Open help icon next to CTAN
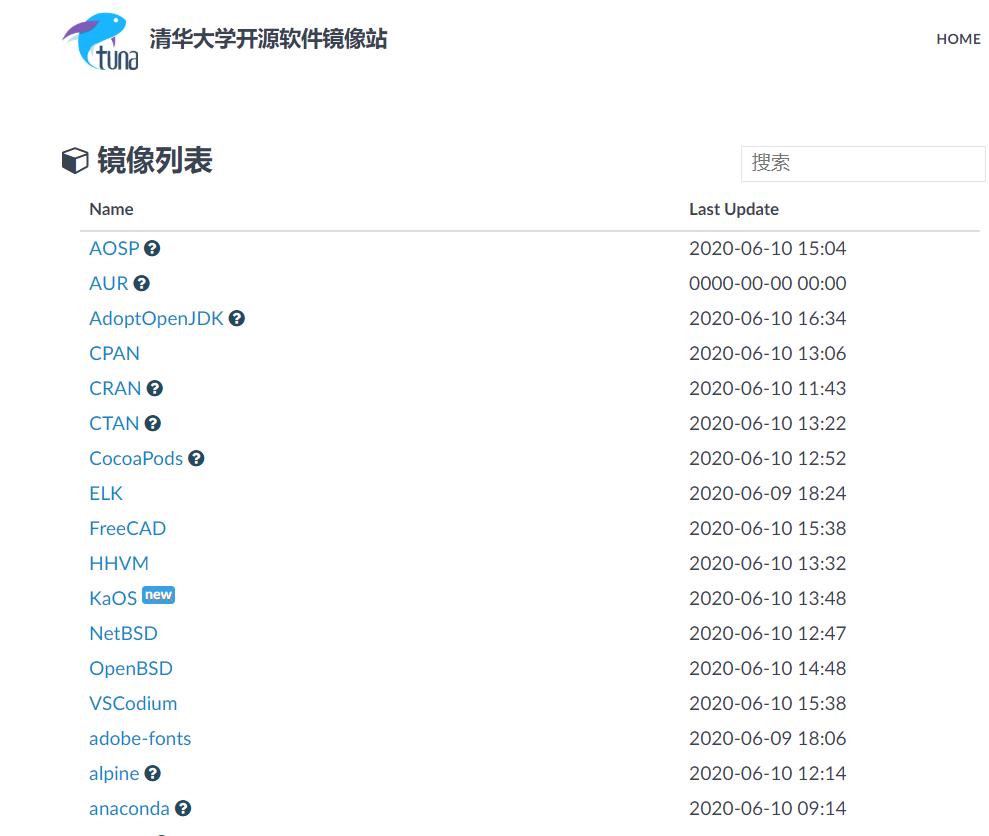Image resolution: width=989 pixels, height=836 pixels. tap(153, 423)
